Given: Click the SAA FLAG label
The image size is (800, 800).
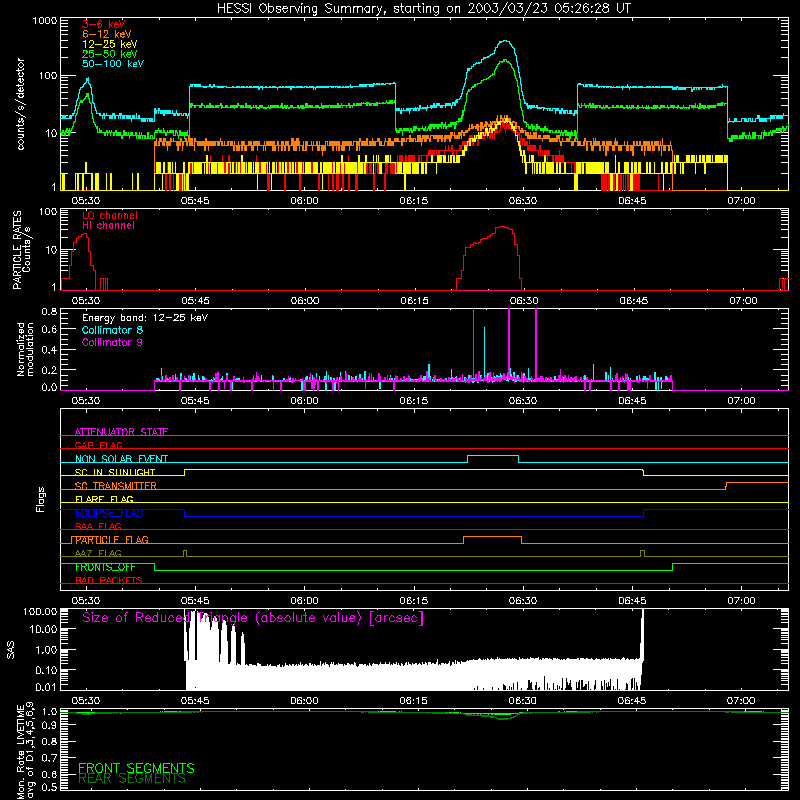Looking at the screenshot, I should click(98, 526).
